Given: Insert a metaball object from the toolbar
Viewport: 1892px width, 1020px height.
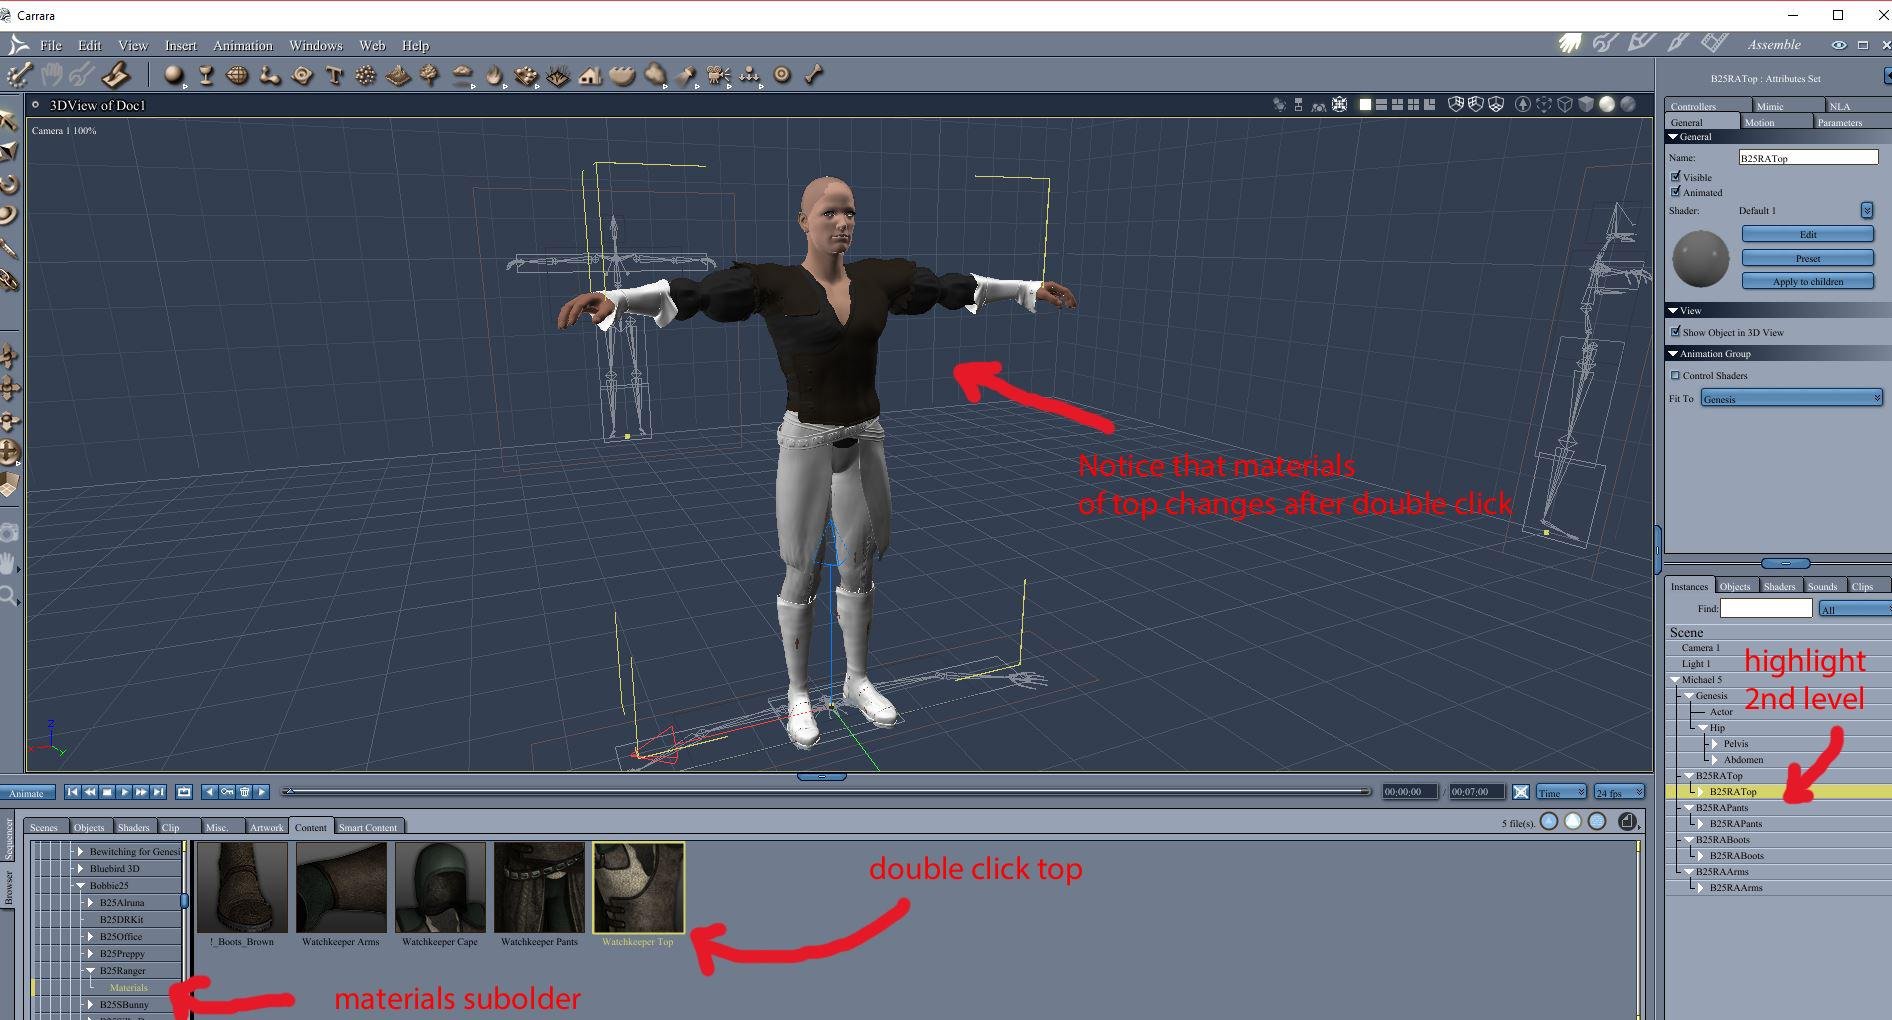Looking at the screenshot, I should point(270,75).
